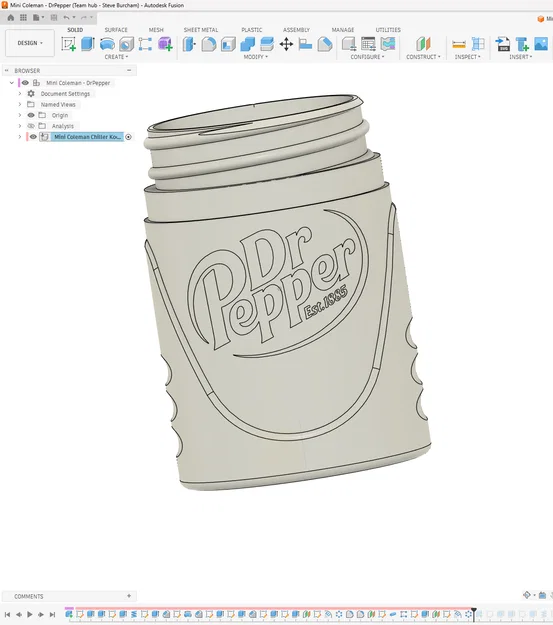Switch to the SHEET METAL tab
553x625 pixels.
pos(201,30)
